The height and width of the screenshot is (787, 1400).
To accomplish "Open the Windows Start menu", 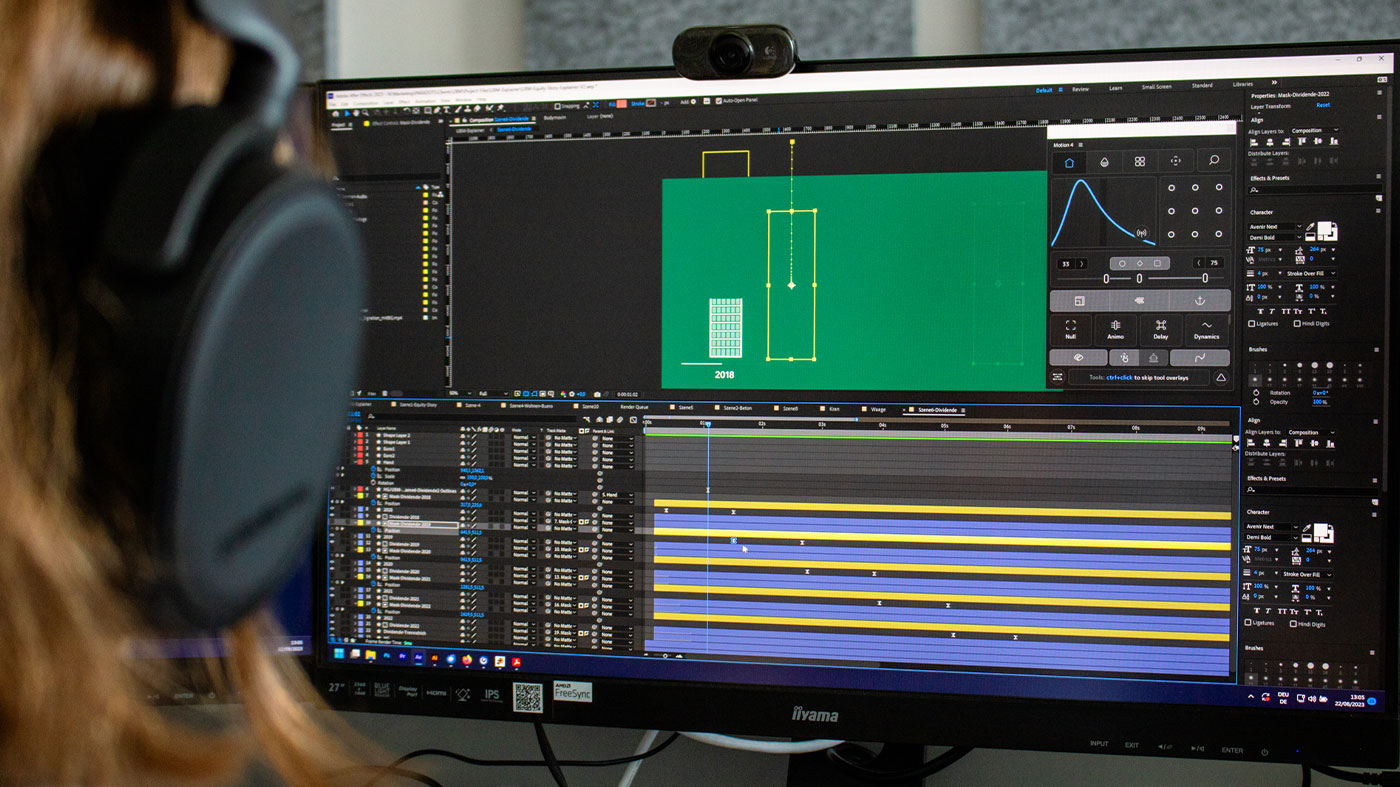I will coord(338,653).
